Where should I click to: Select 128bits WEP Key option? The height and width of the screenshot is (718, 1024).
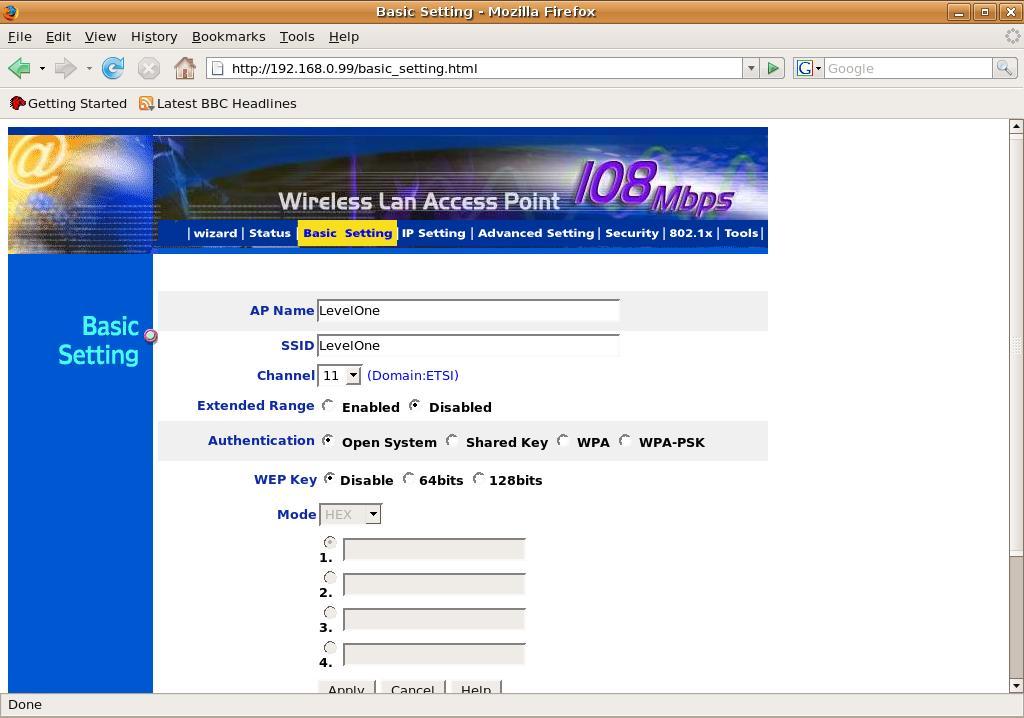(479, 479)
